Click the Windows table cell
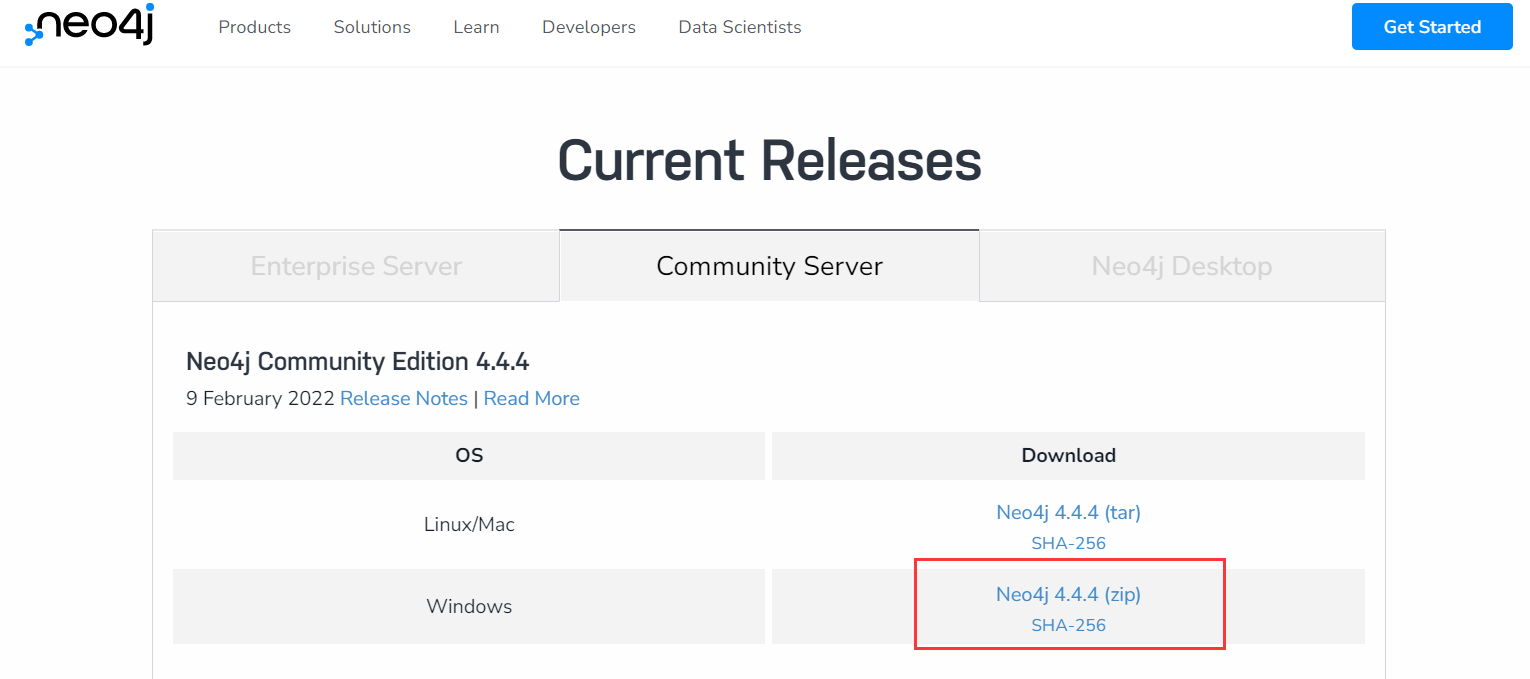 coord(469,607)
